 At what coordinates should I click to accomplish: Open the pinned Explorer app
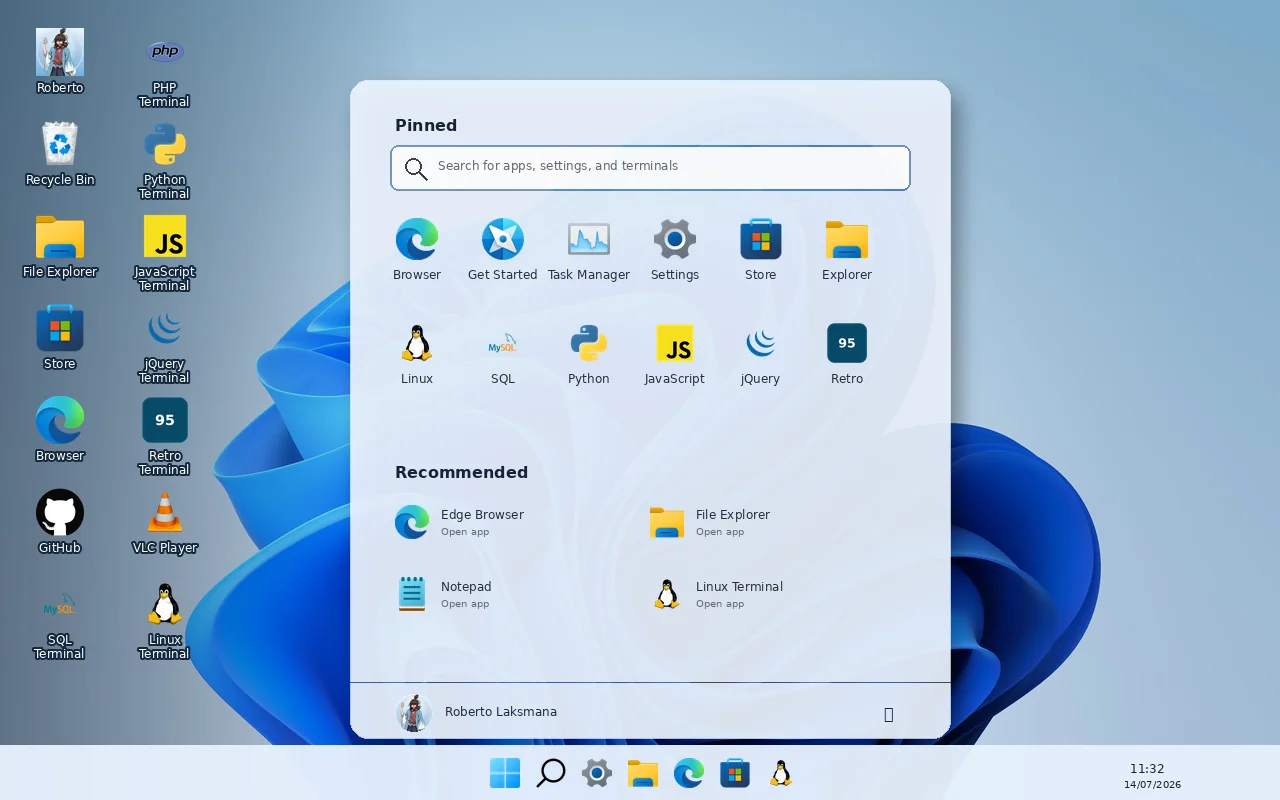tap(847, 250)
